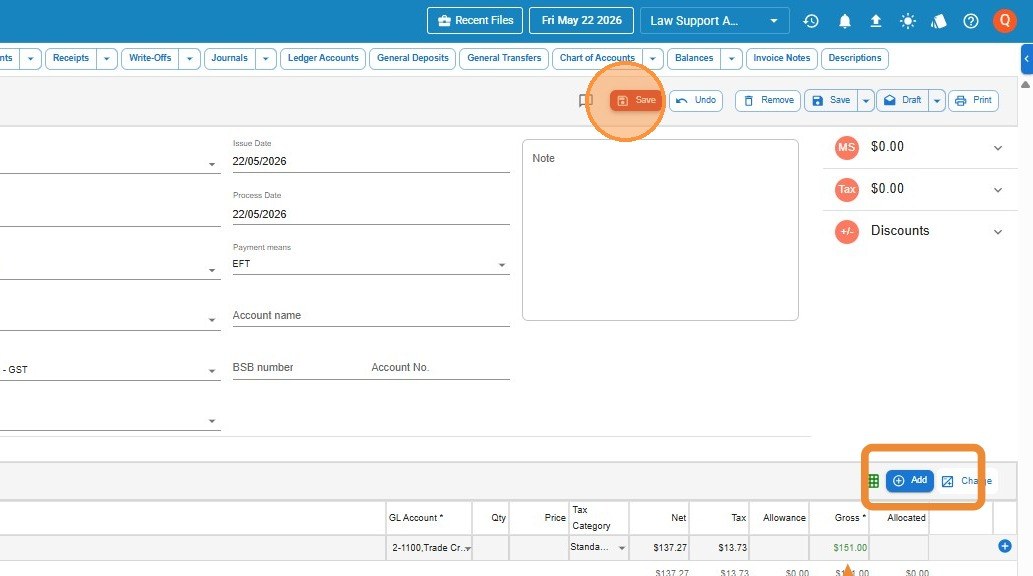Open the Standa... Tax Category dropdown
Viewport: 1033px width, 576px height.
598,548
